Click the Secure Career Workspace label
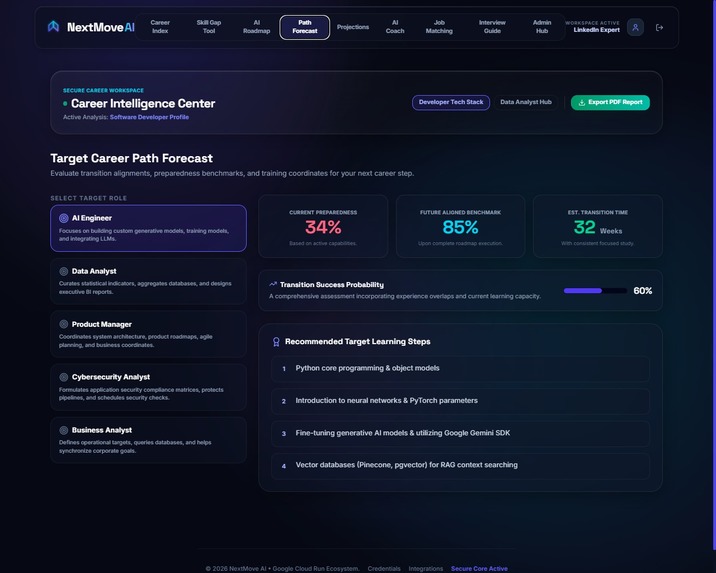This screenshot has width=716, height=573. click(x=103, y=90)
